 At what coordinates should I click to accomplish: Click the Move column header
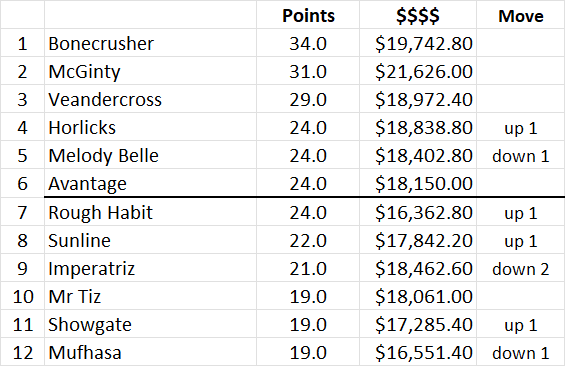(x=521, y=15)
